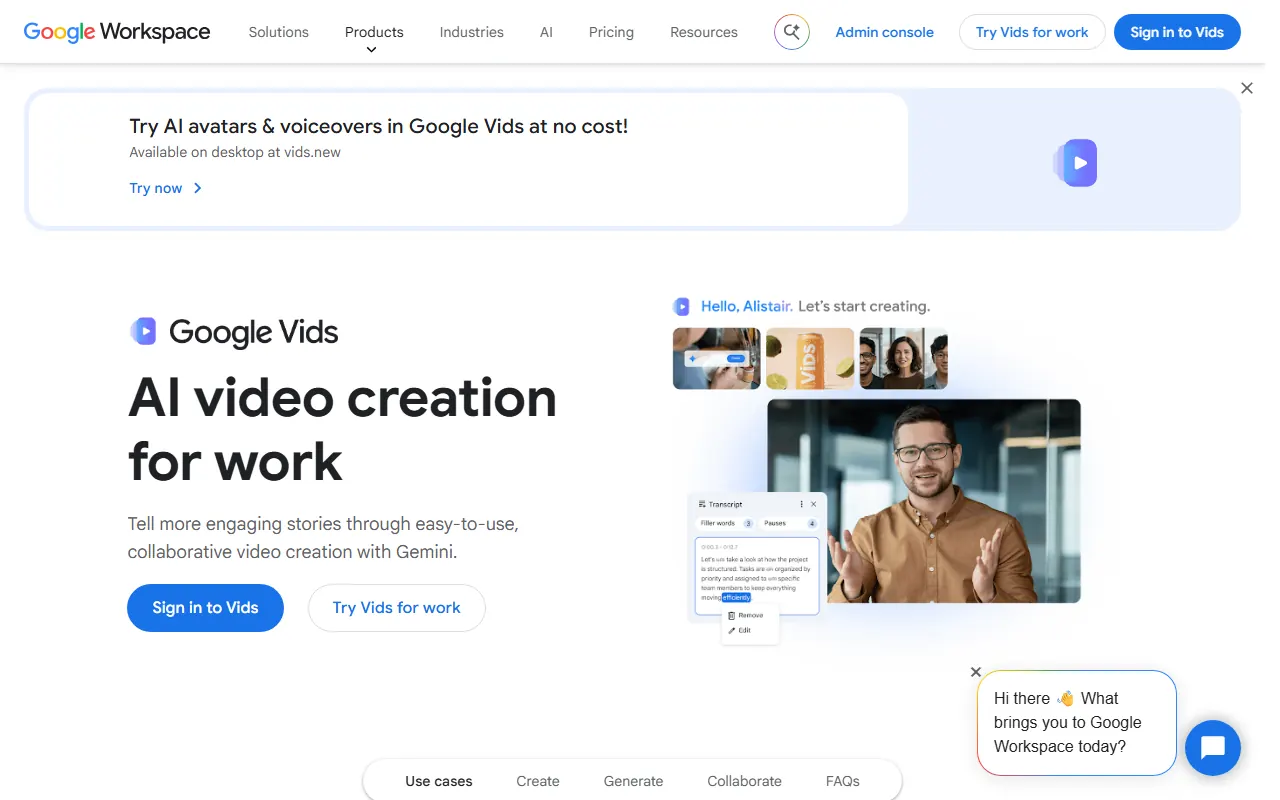Click the Google Workspace logo
The height and width of the screenshot is (800, 1280).
117,32
